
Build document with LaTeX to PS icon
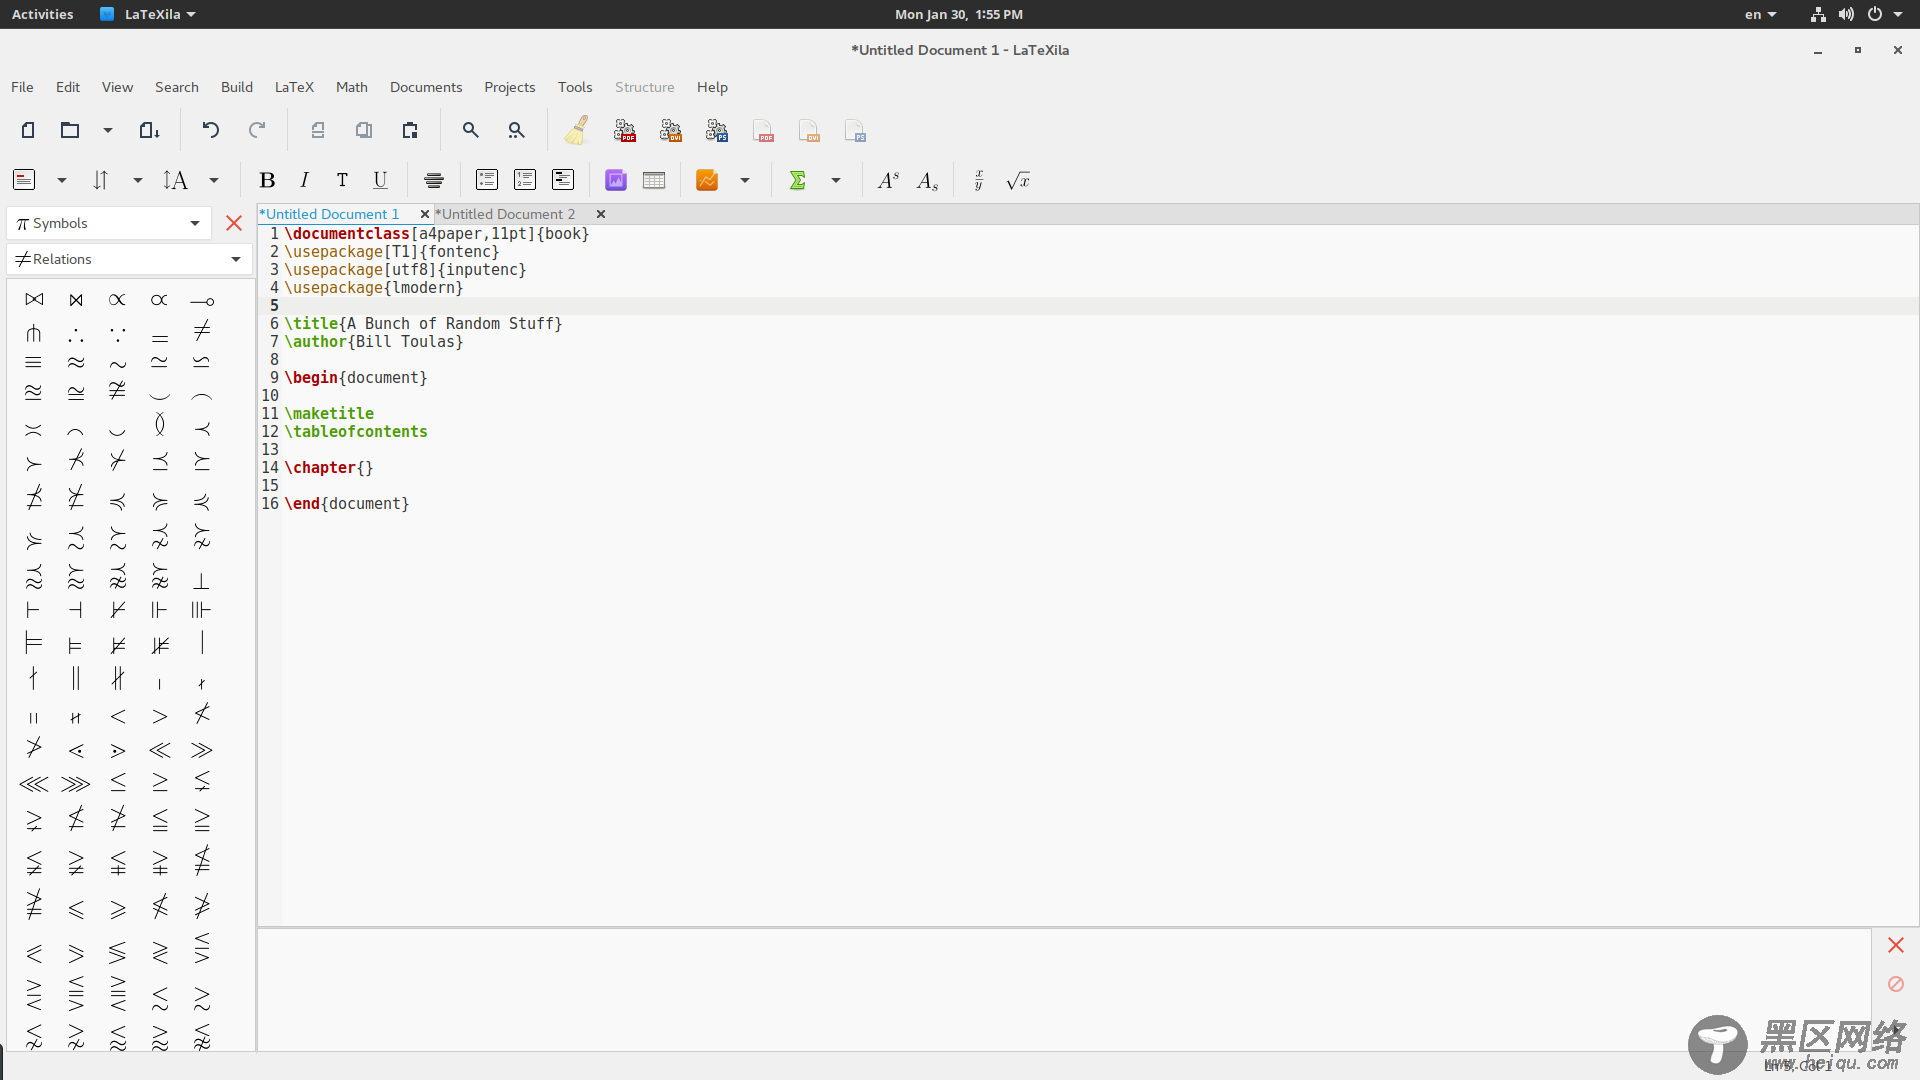pos(717,130)
